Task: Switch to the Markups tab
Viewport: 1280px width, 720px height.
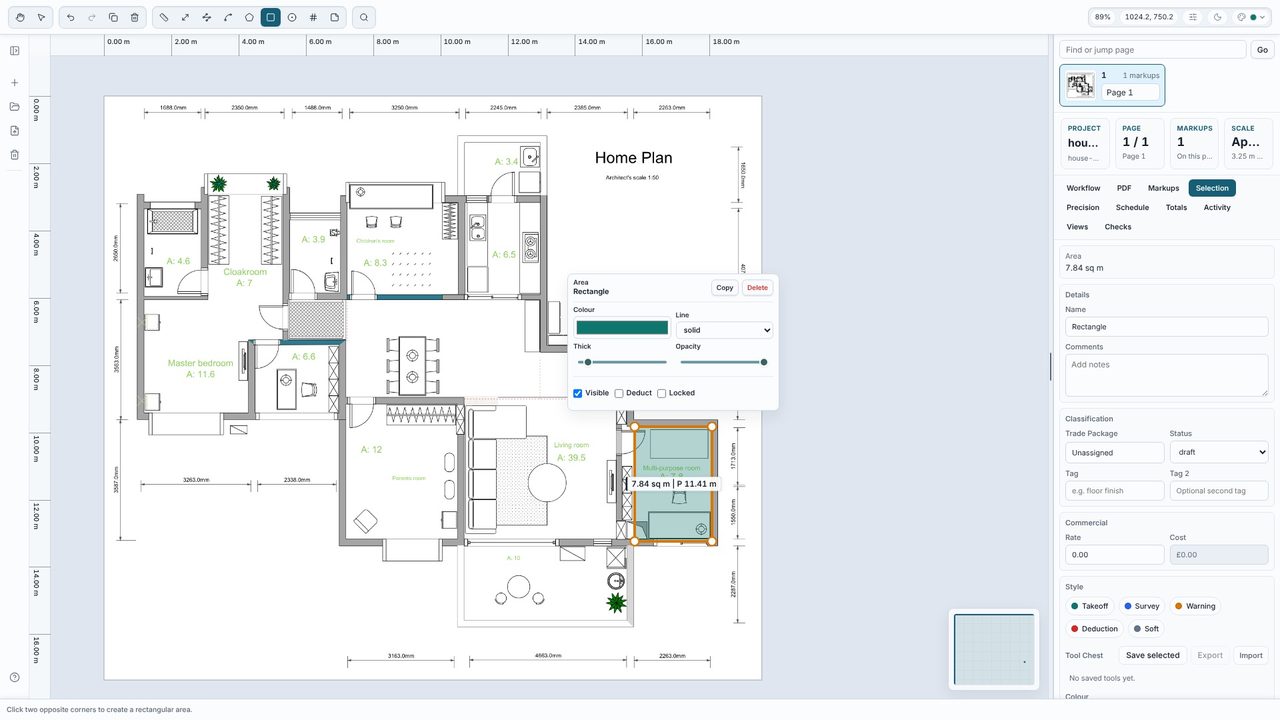Action: [1163, 188]
